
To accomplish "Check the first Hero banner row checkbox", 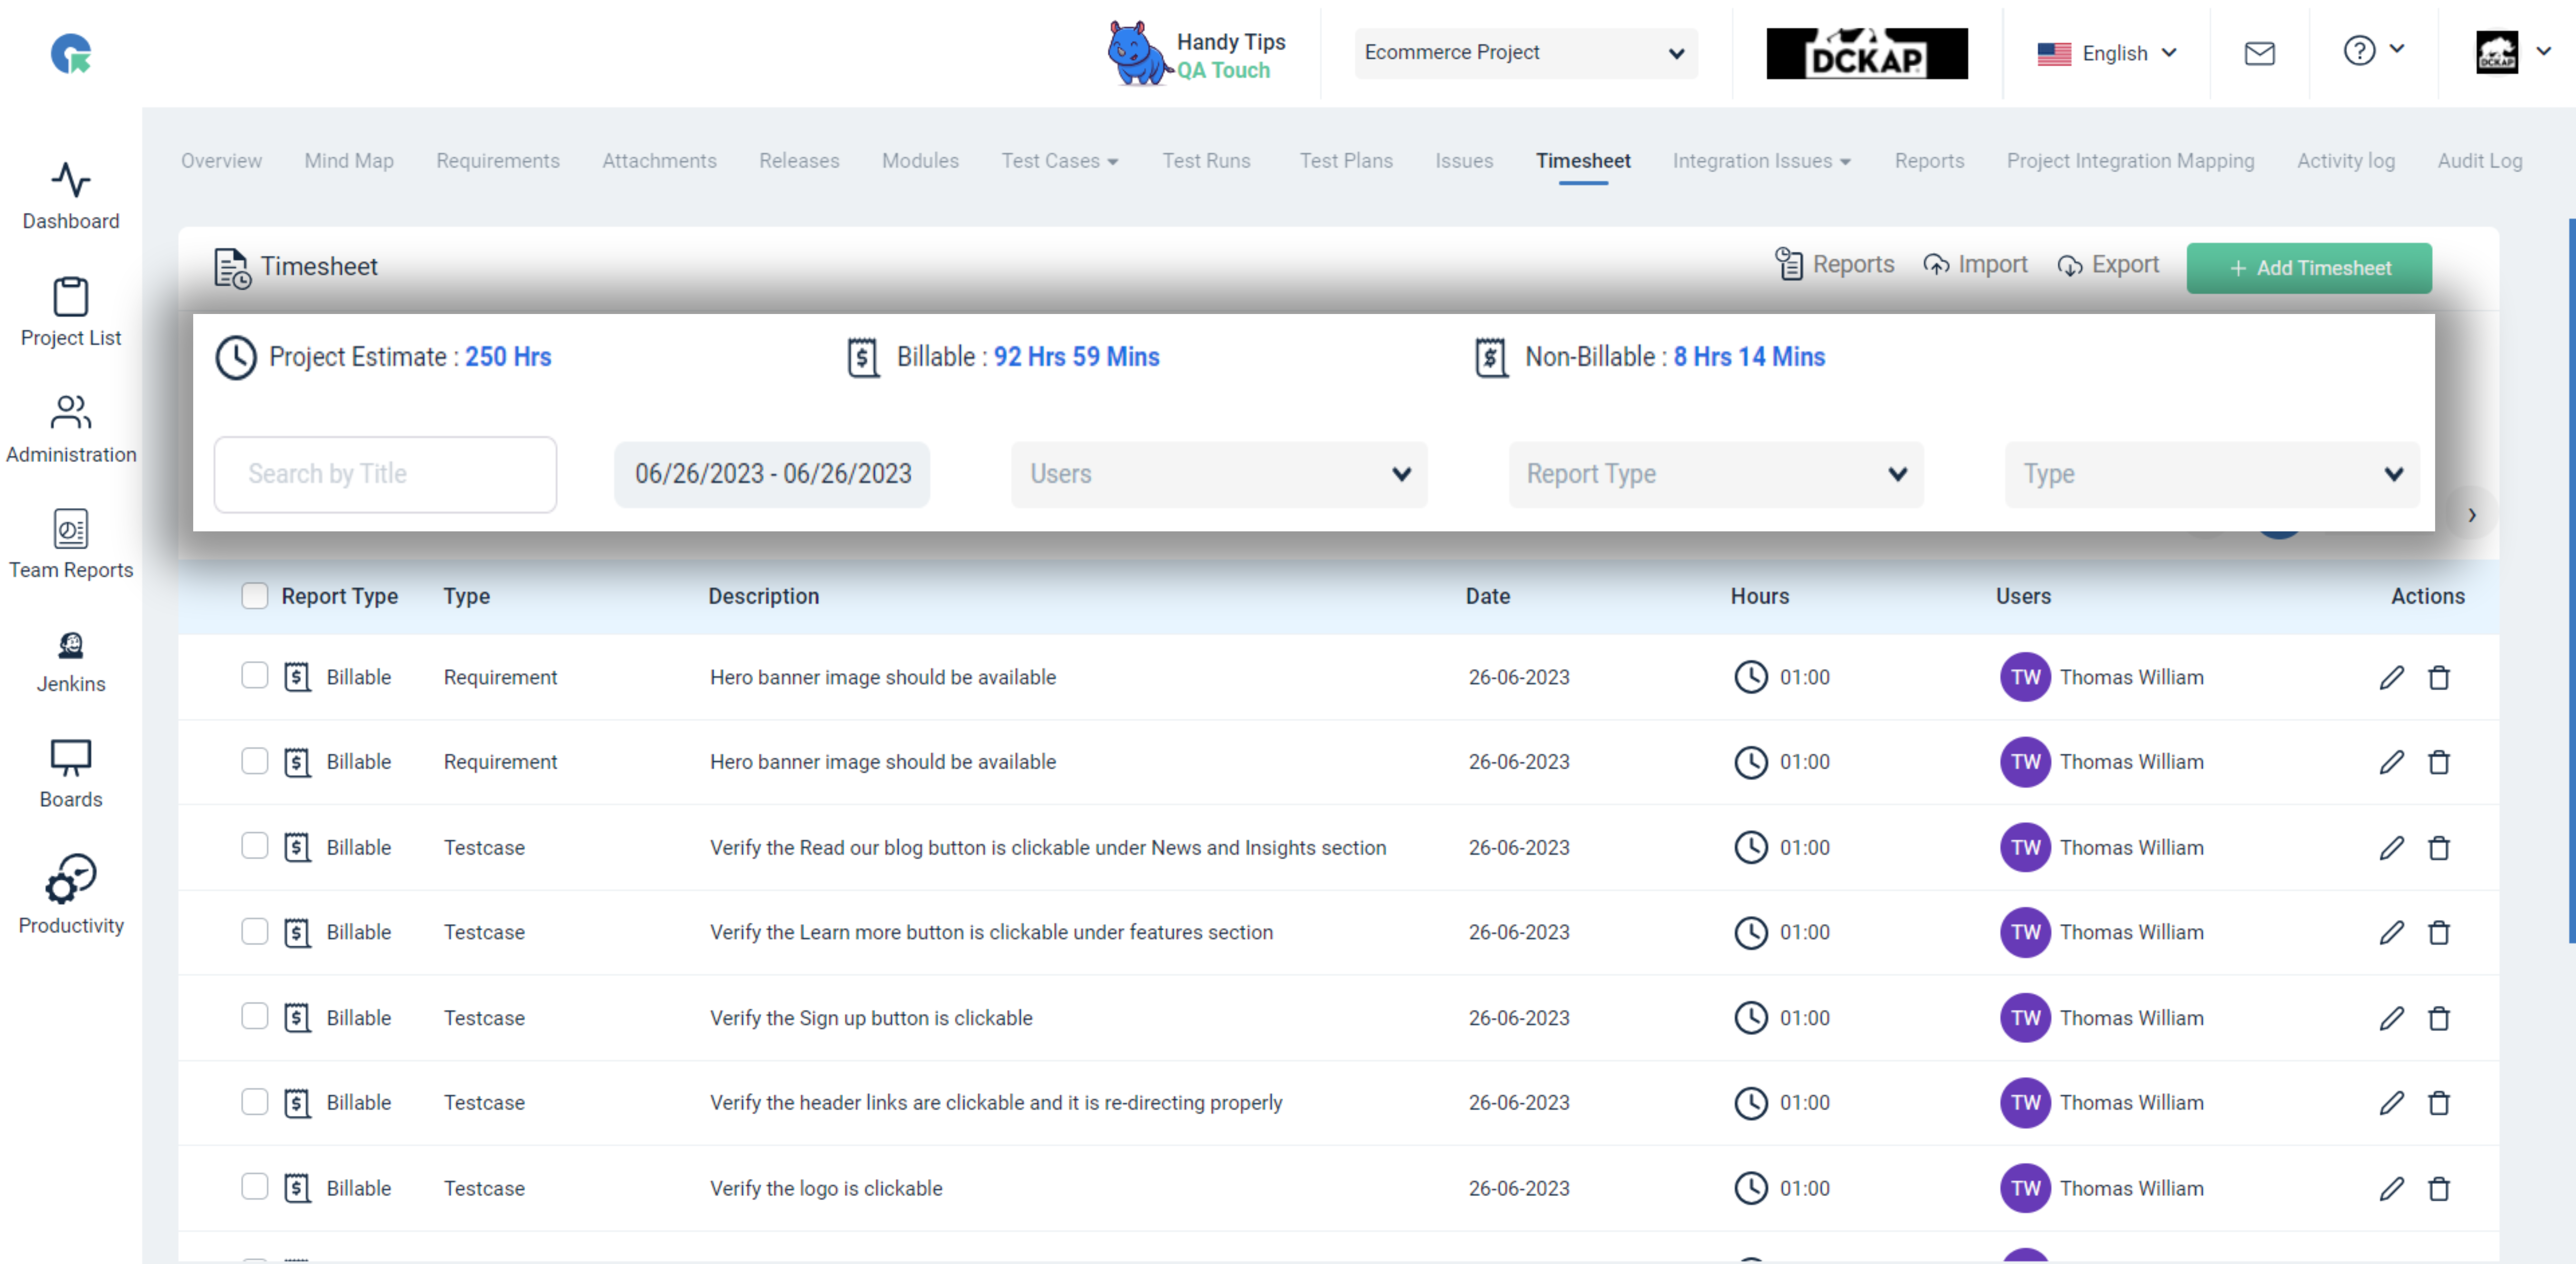I will click(x=255, y=675).
